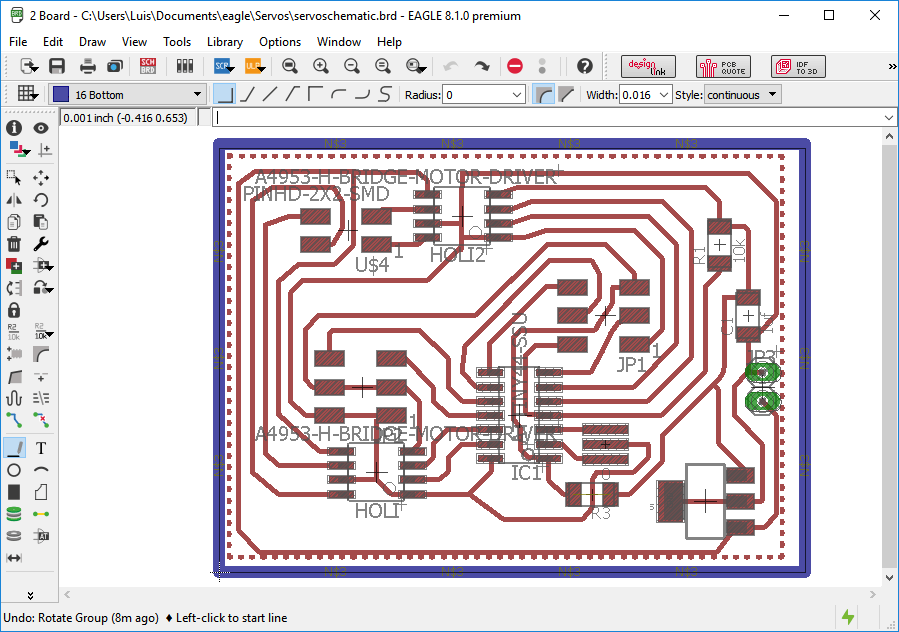
Task: Click the Redraw zoom icon
Action: point(383,67)
